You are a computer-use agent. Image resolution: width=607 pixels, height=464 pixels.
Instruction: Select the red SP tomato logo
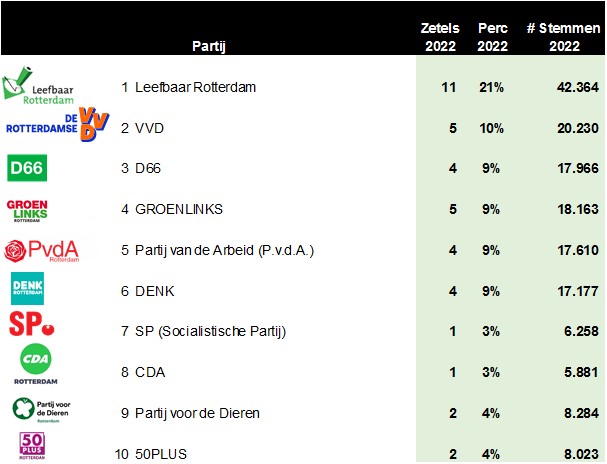tap(32, 324)
